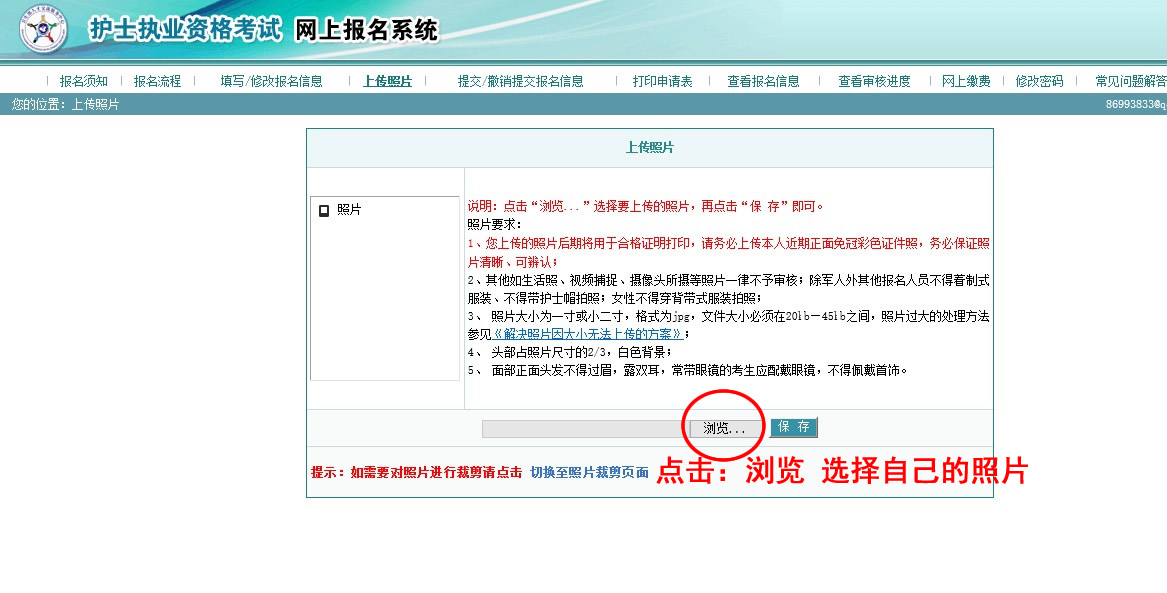Click the nurse exam logo emblem
Screen dimensions: 1167x593
point(43,30)
